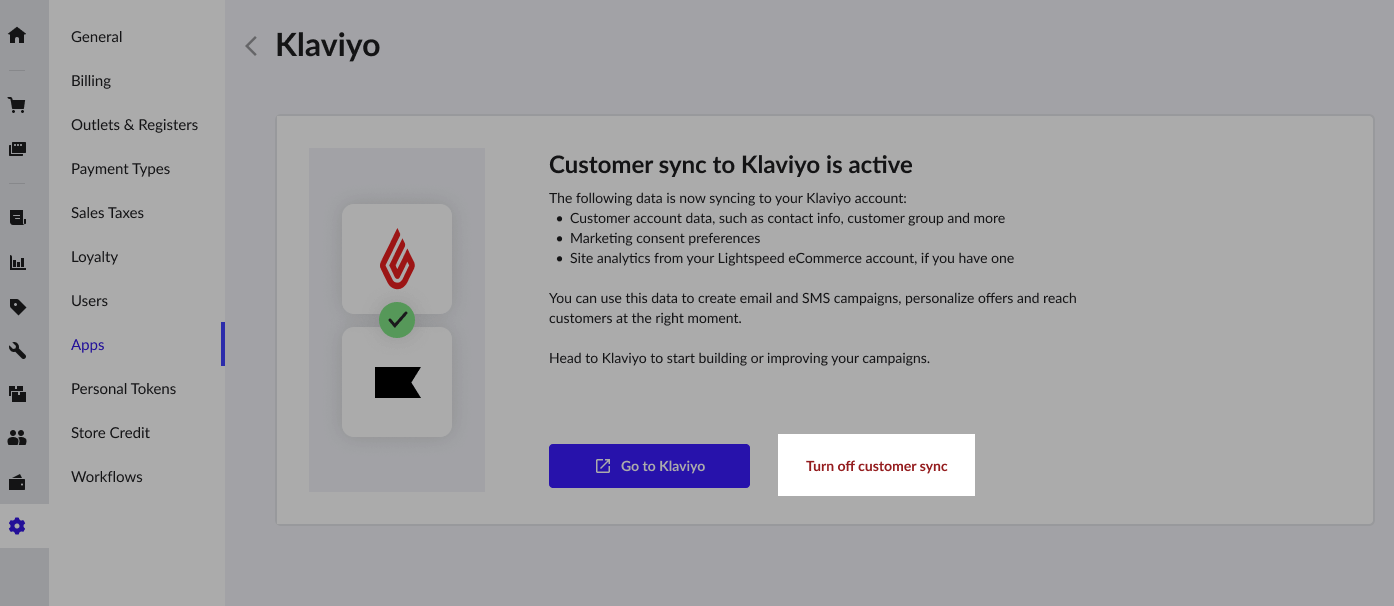This screenshot has width=1394, height=606.
Task: Select the Sell shopping cart icon
Action: click(x=16, y=104)
